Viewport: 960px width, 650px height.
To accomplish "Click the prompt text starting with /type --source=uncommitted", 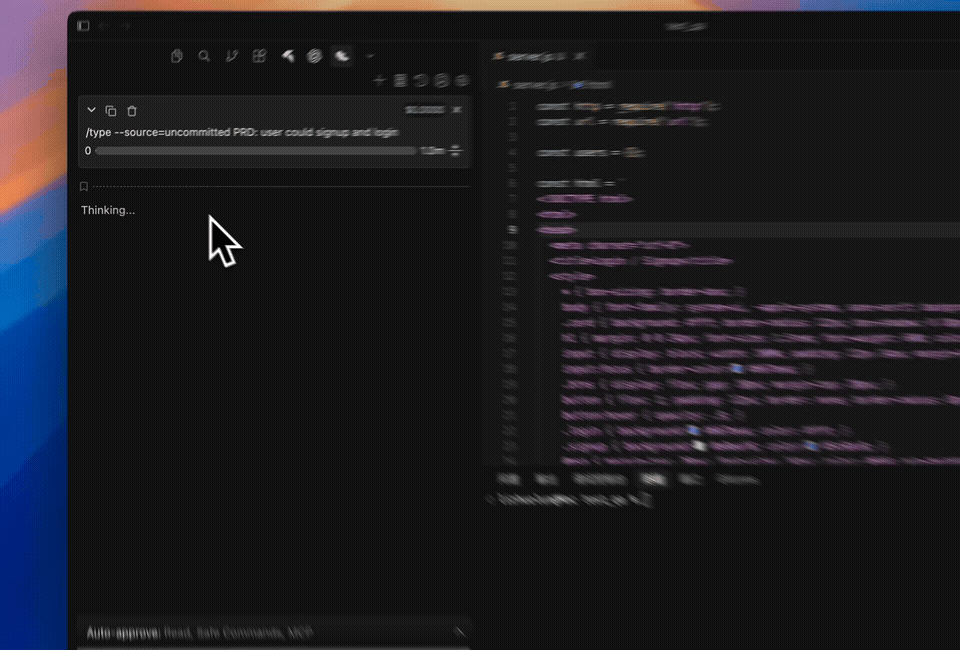I will (240, 131).
